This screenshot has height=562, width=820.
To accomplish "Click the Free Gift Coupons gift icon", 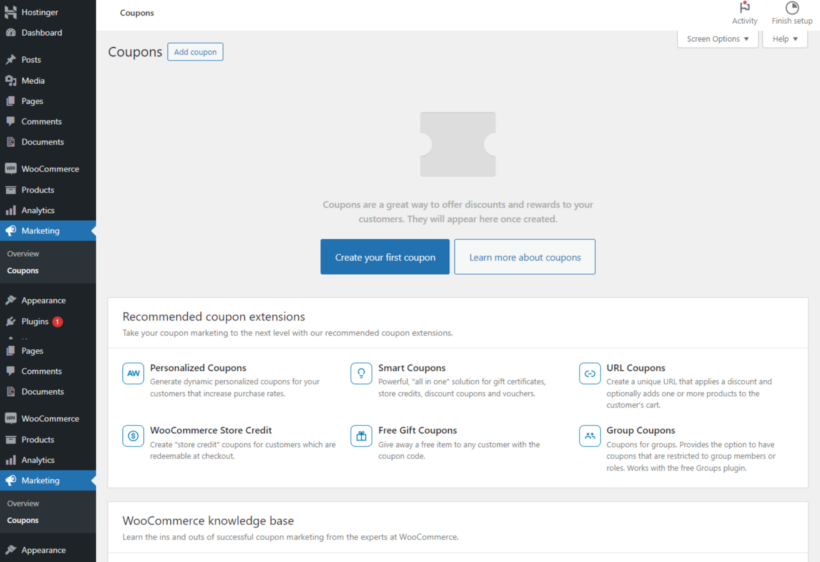I will [361, 436].
